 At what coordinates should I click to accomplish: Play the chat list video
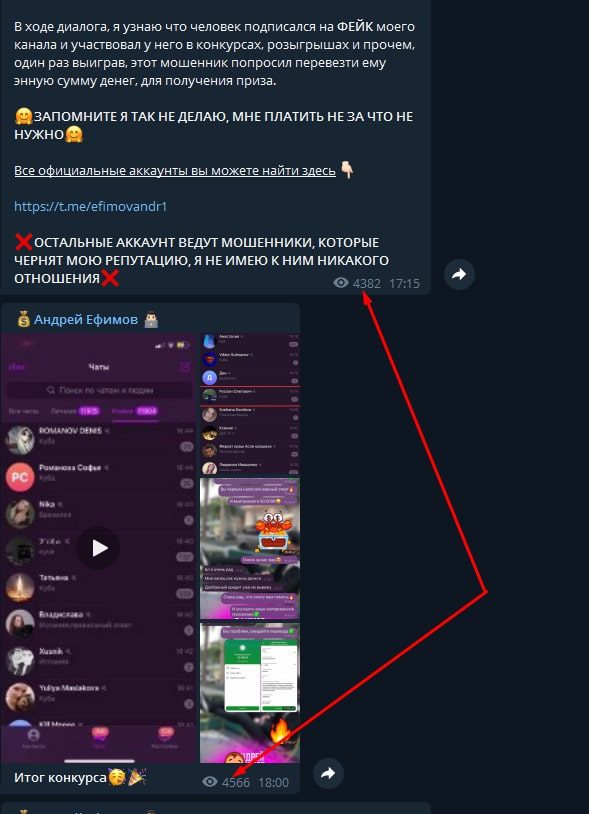pos(98,548)
